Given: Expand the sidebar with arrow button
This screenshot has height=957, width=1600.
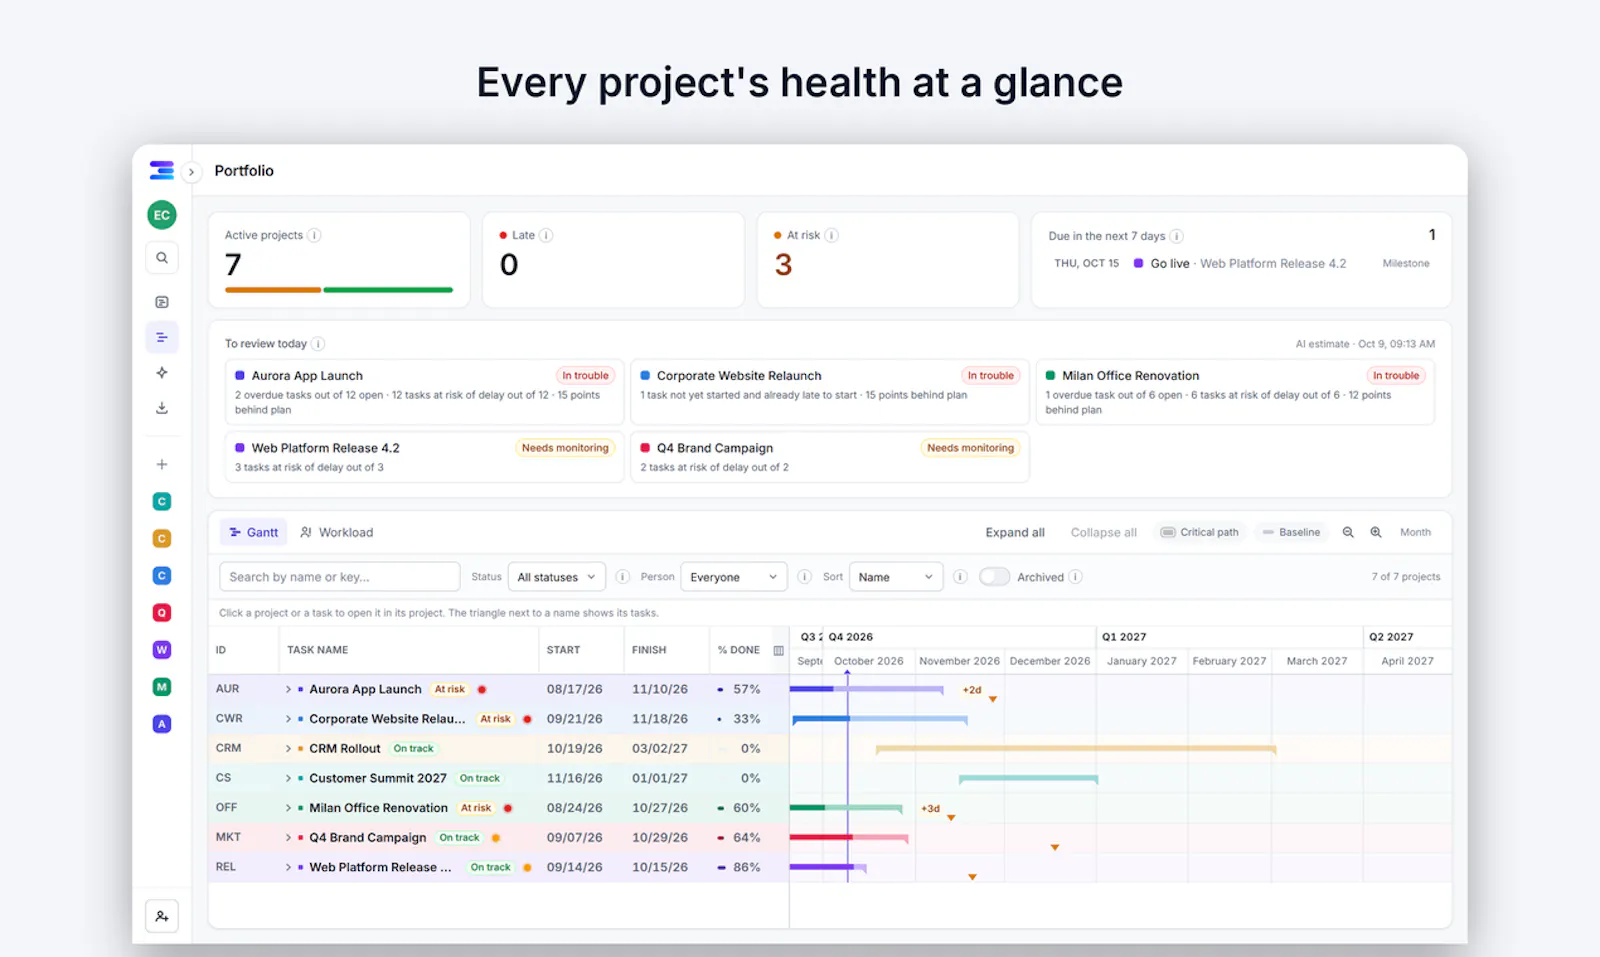Looking at the screenshot, I should [191, 172].
